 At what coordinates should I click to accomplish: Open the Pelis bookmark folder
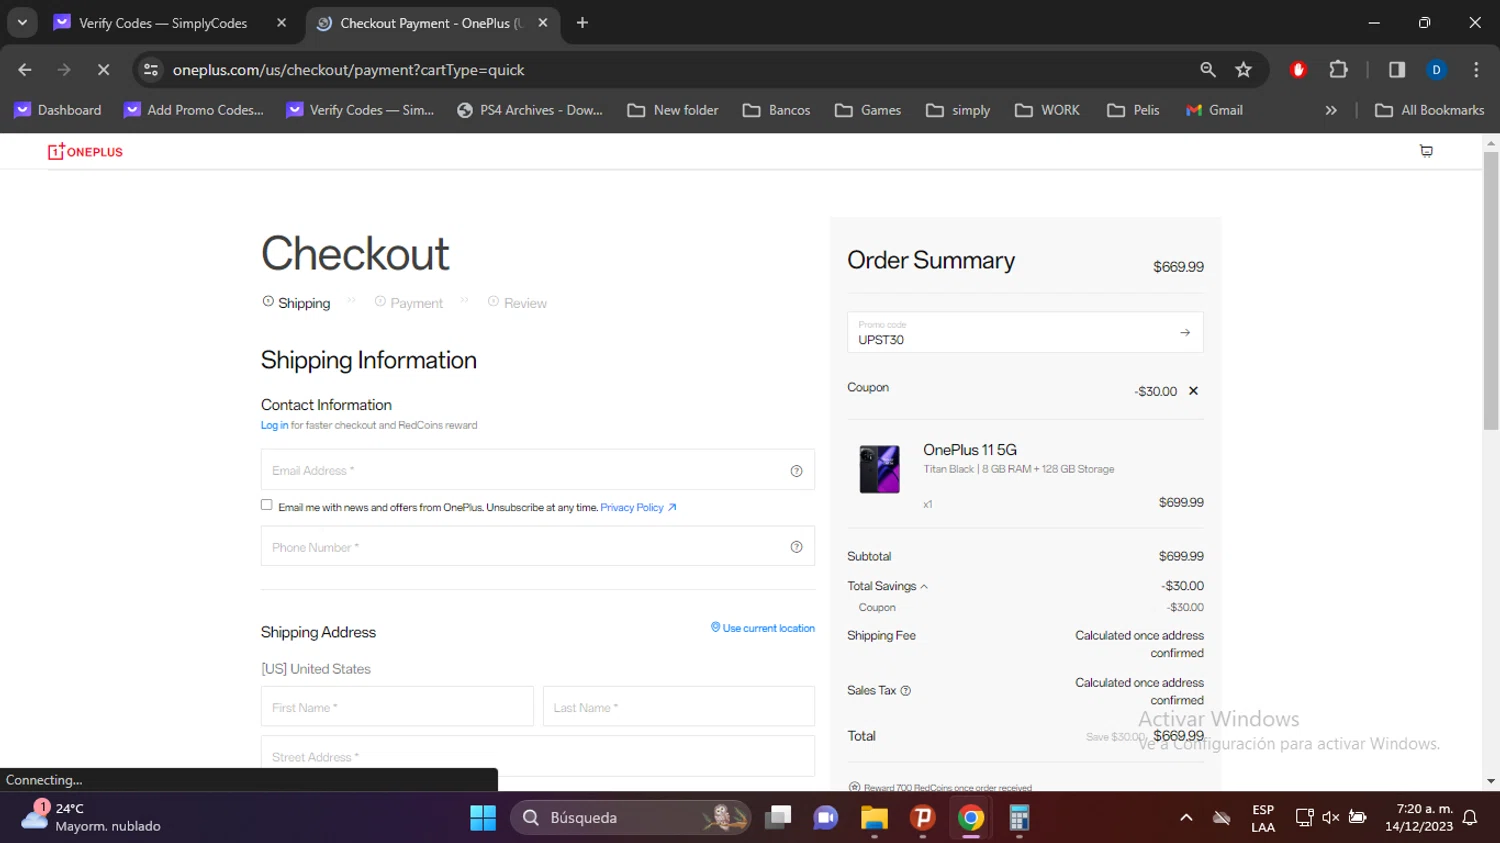[x=1133, y=110]
